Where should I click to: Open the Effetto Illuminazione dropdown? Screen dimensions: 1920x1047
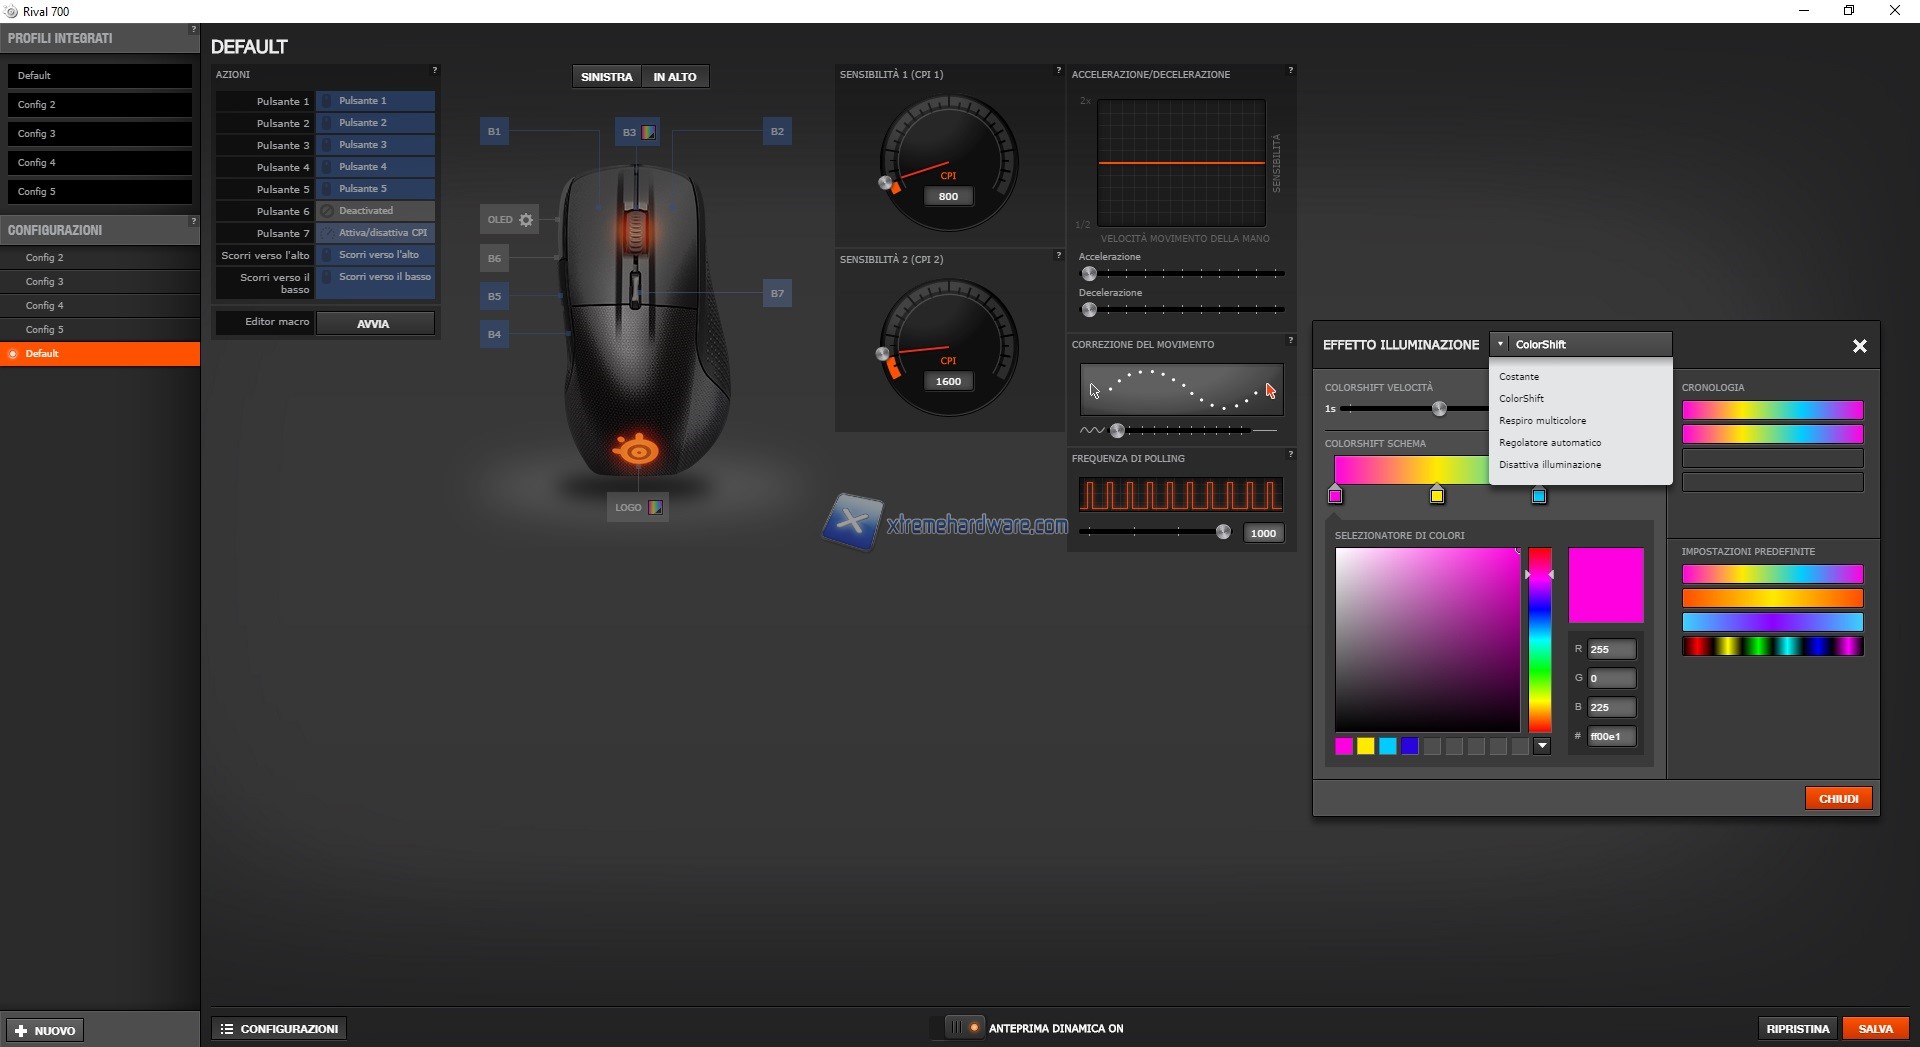(x=1580, y=345)
